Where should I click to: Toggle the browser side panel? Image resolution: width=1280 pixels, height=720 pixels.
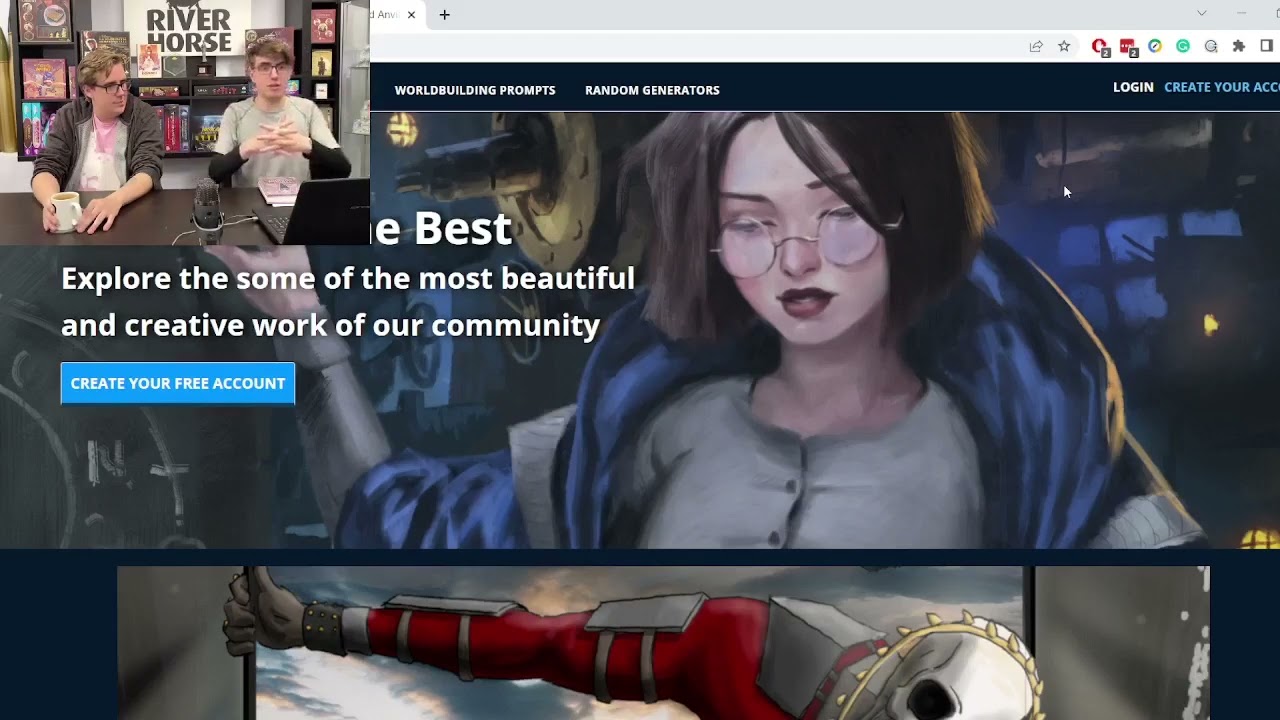click(1266, 46)
